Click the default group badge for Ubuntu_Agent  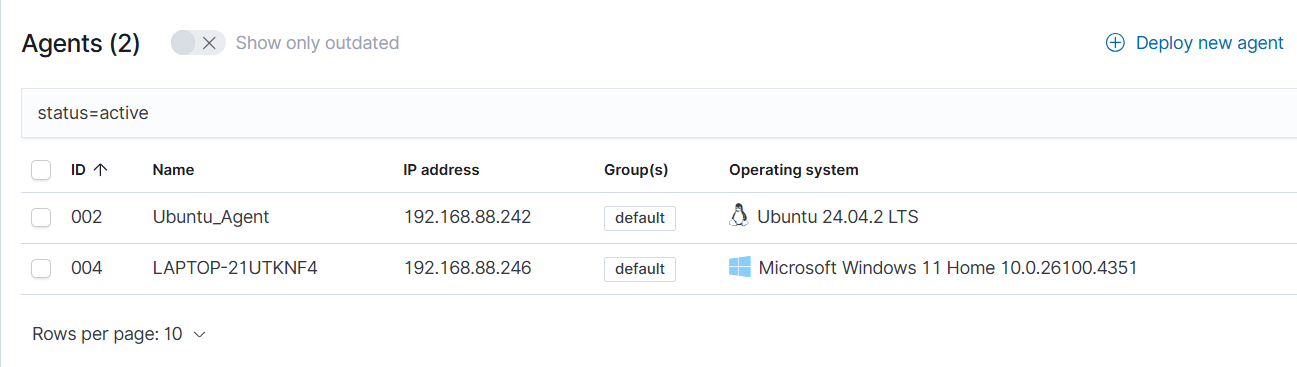coord(640,218)
